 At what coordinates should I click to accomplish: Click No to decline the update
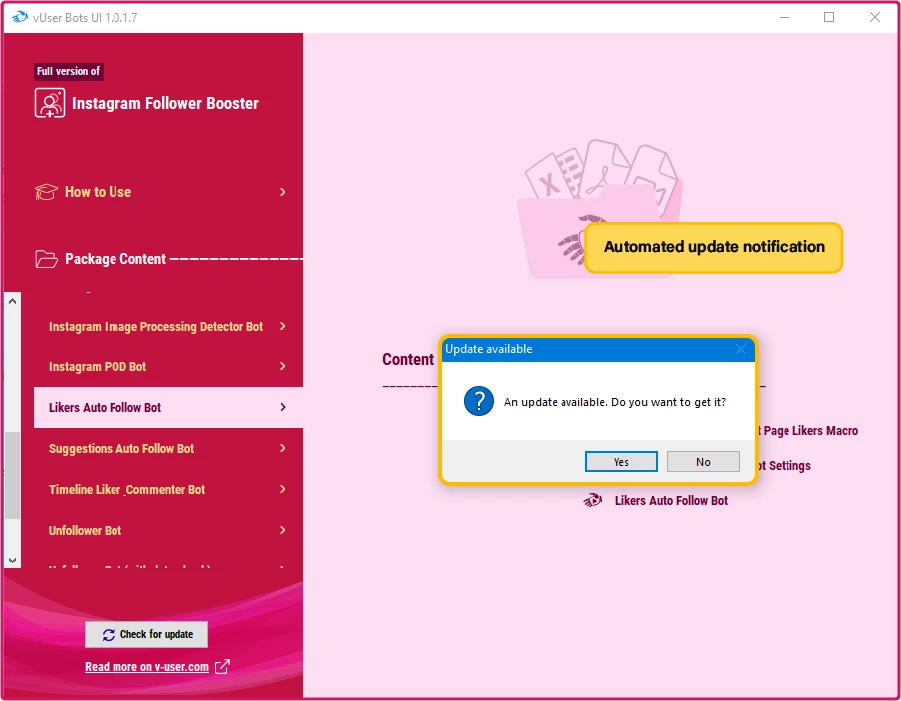click(x=703, y=461)
